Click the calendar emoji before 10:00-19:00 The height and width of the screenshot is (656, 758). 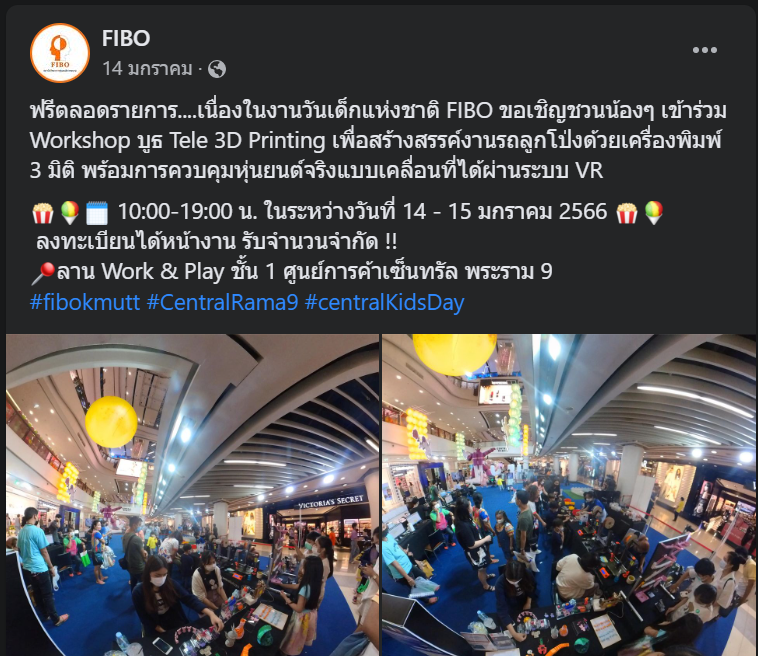[97, 213]
